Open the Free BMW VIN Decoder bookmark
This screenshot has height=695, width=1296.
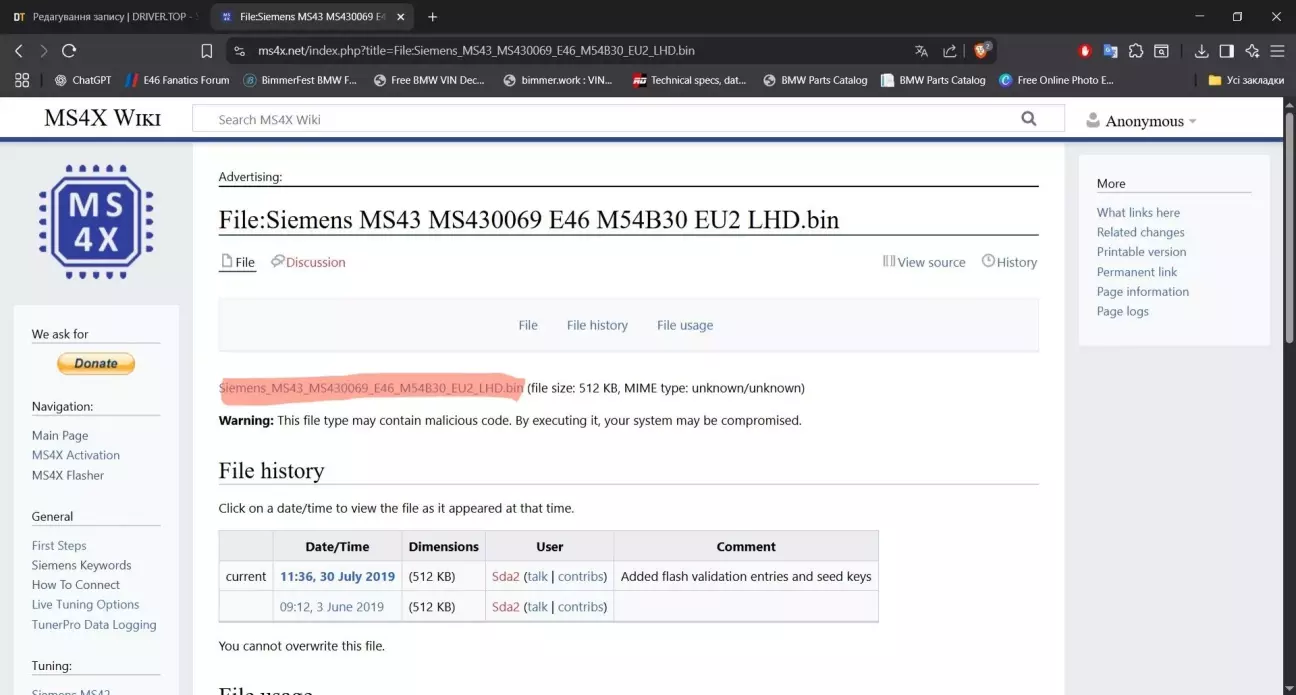(430, 80)
